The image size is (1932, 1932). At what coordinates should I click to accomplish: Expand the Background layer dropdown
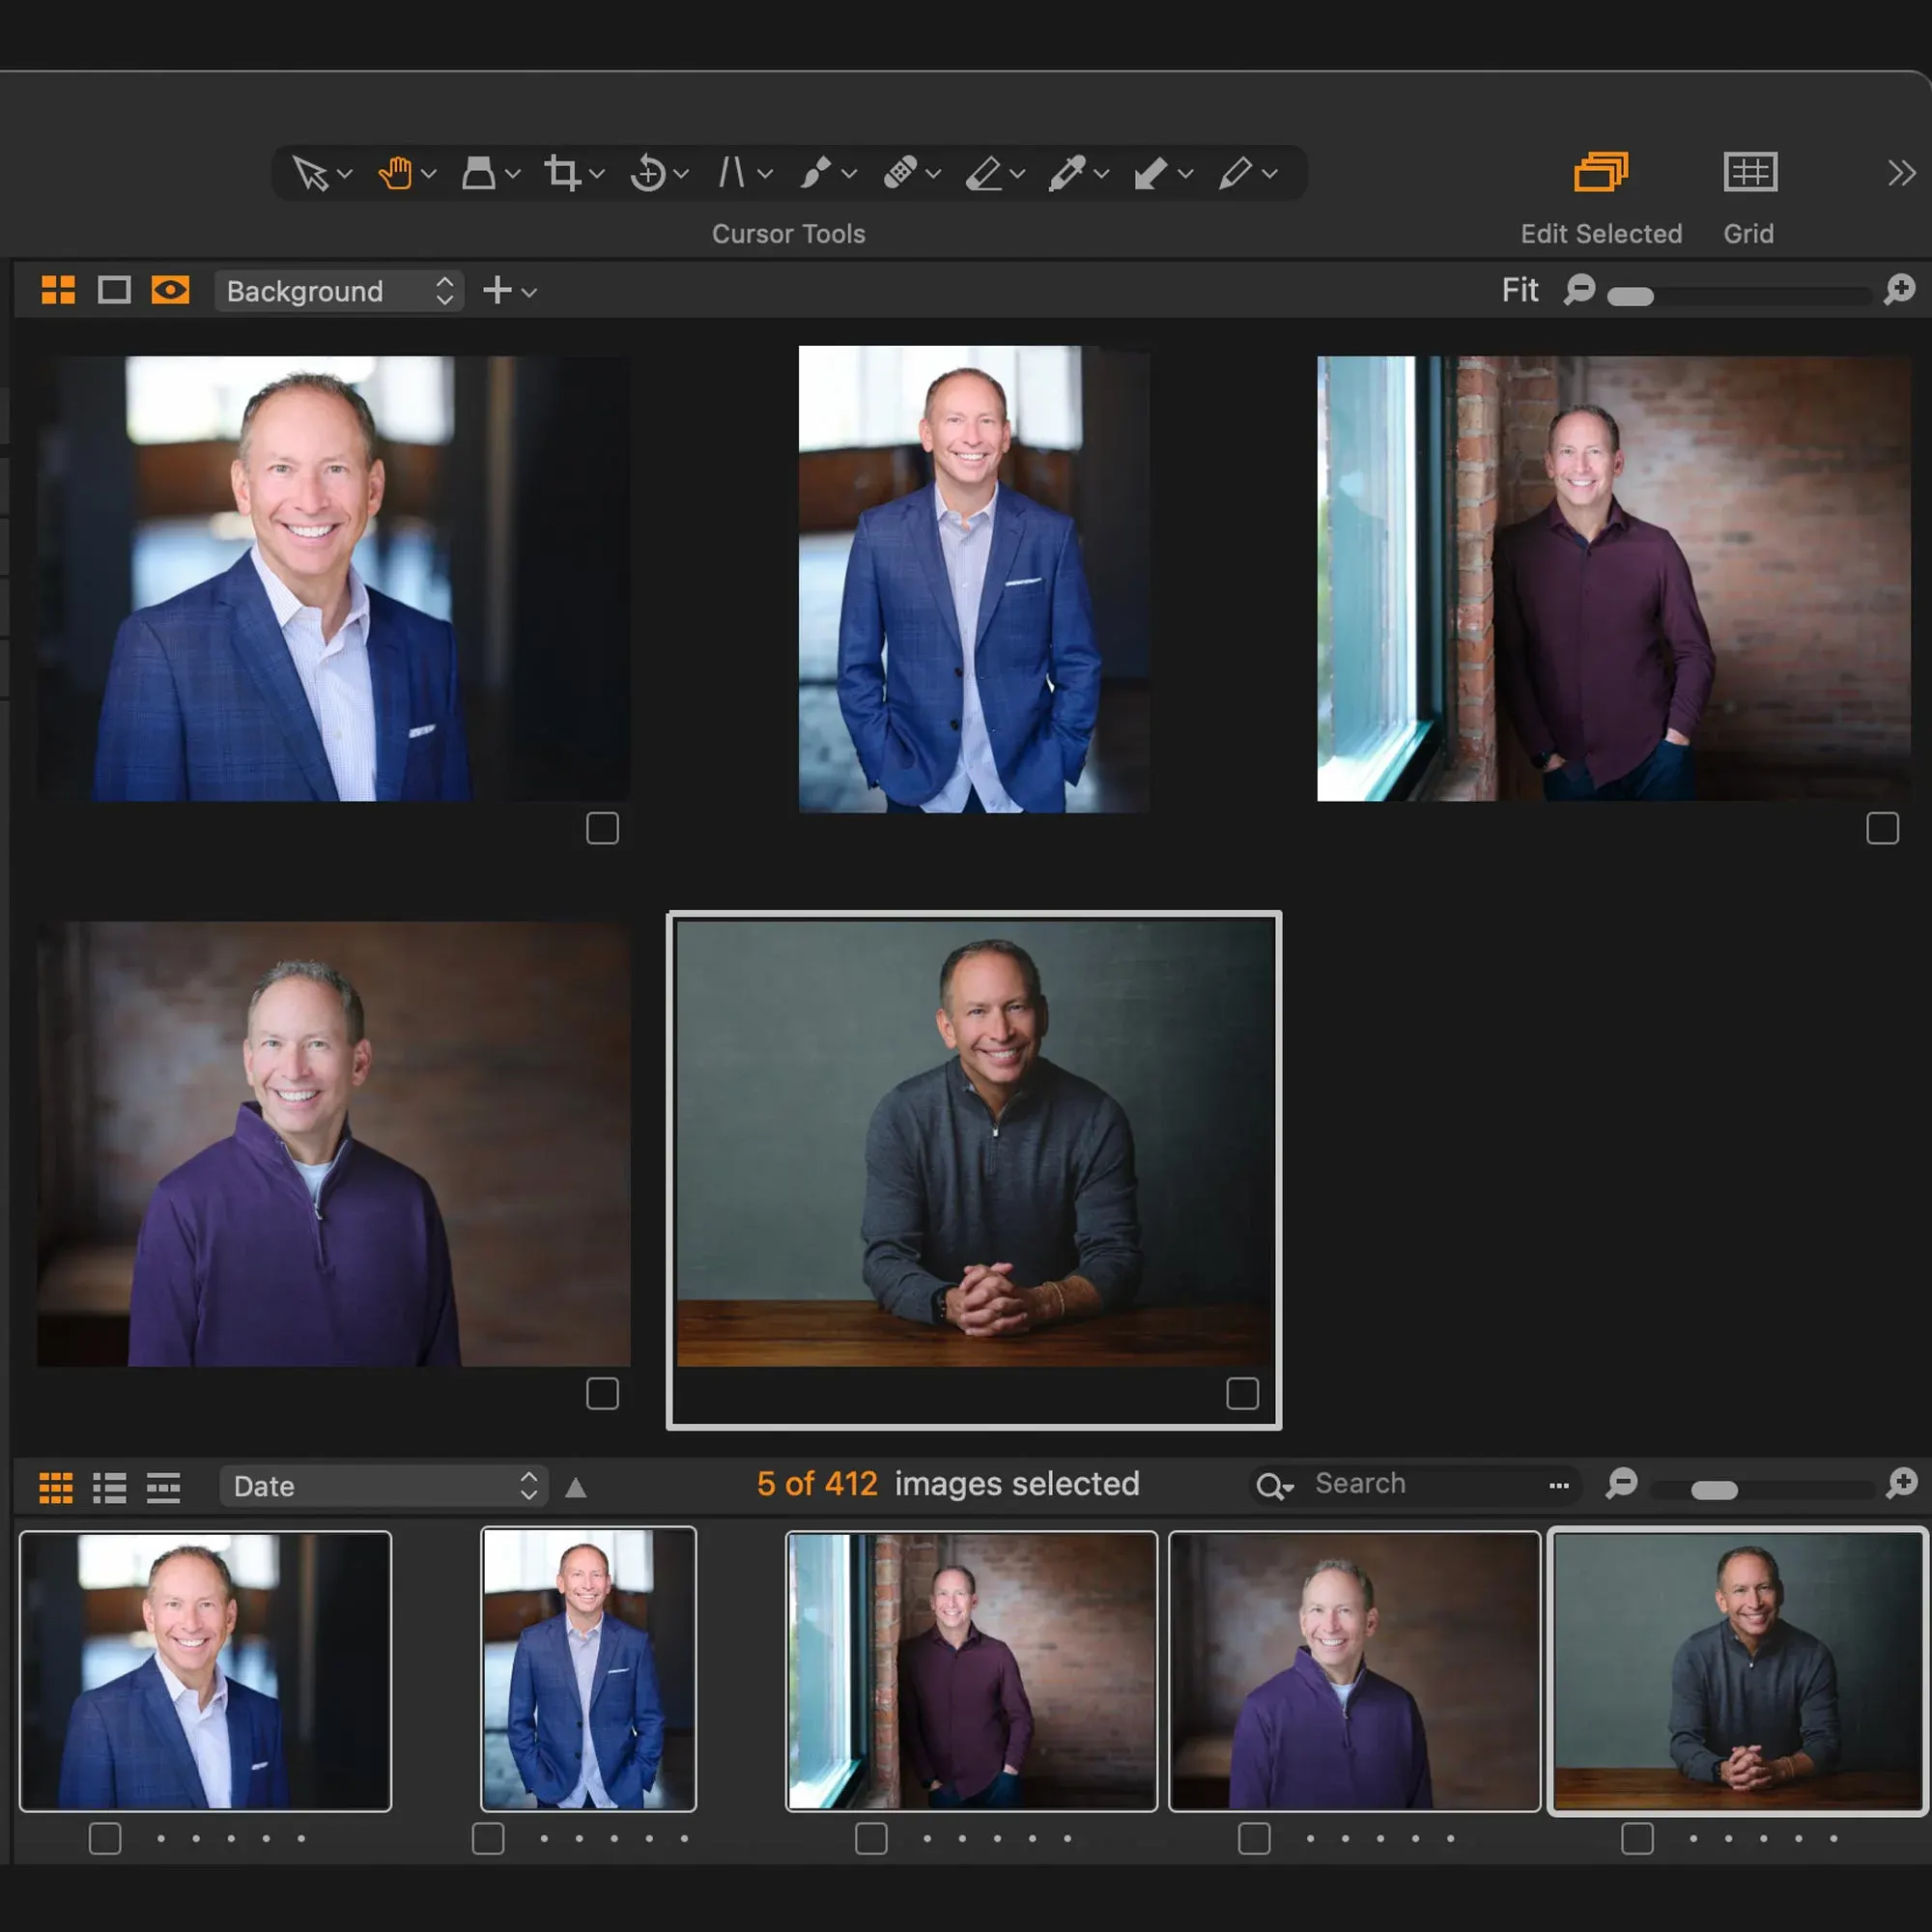[444, 290]
